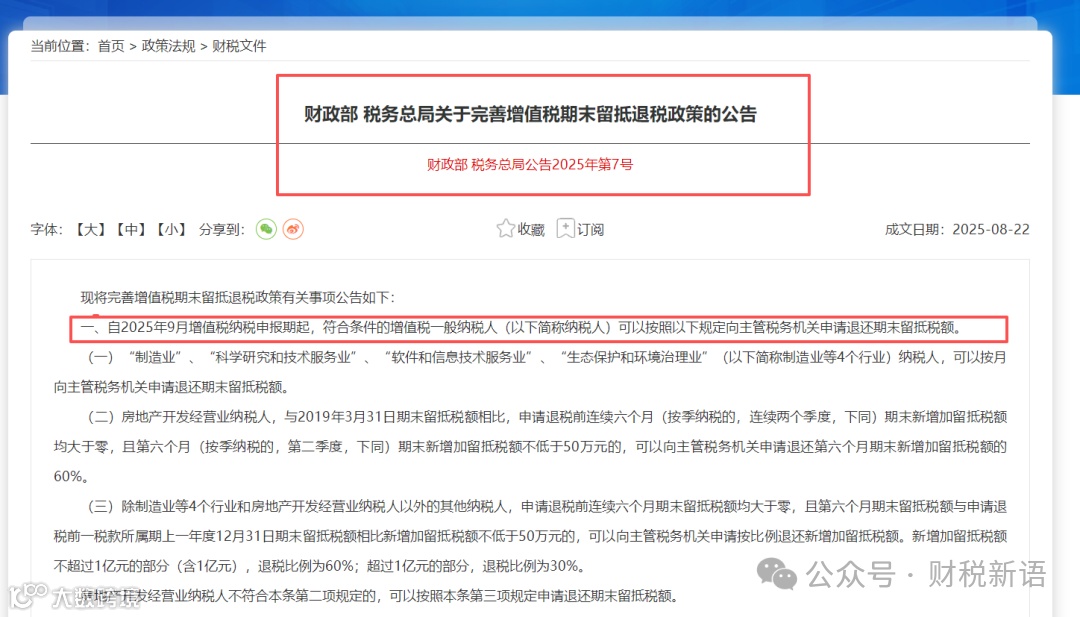Click the bookmark icon next to 订阅
The height and width of the screenshot is (617, 1080).
coord(565,228)
